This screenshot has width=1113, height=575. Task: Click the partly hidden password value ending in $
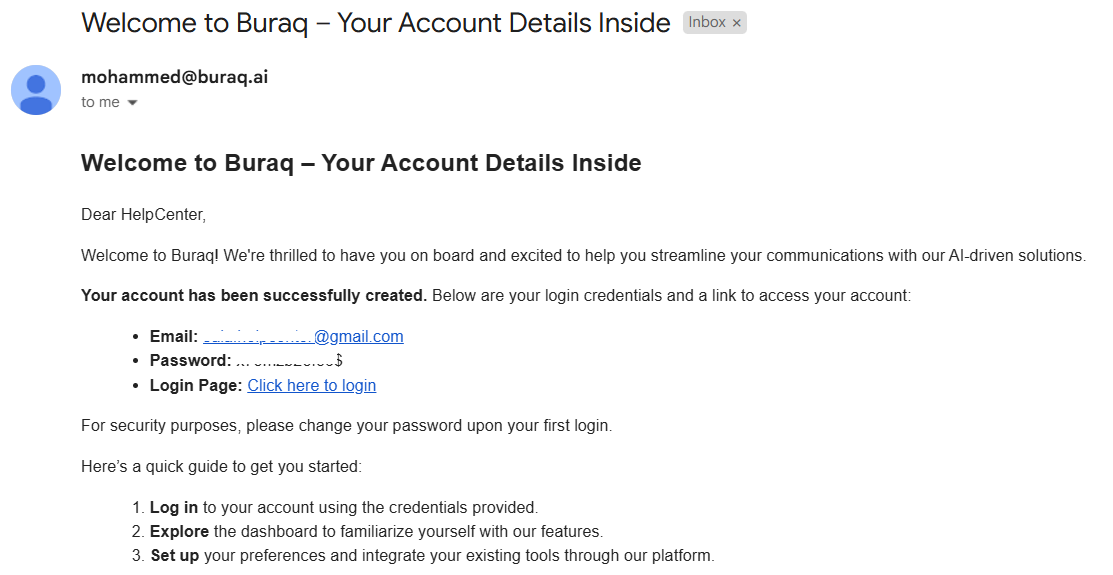(289, 361)
